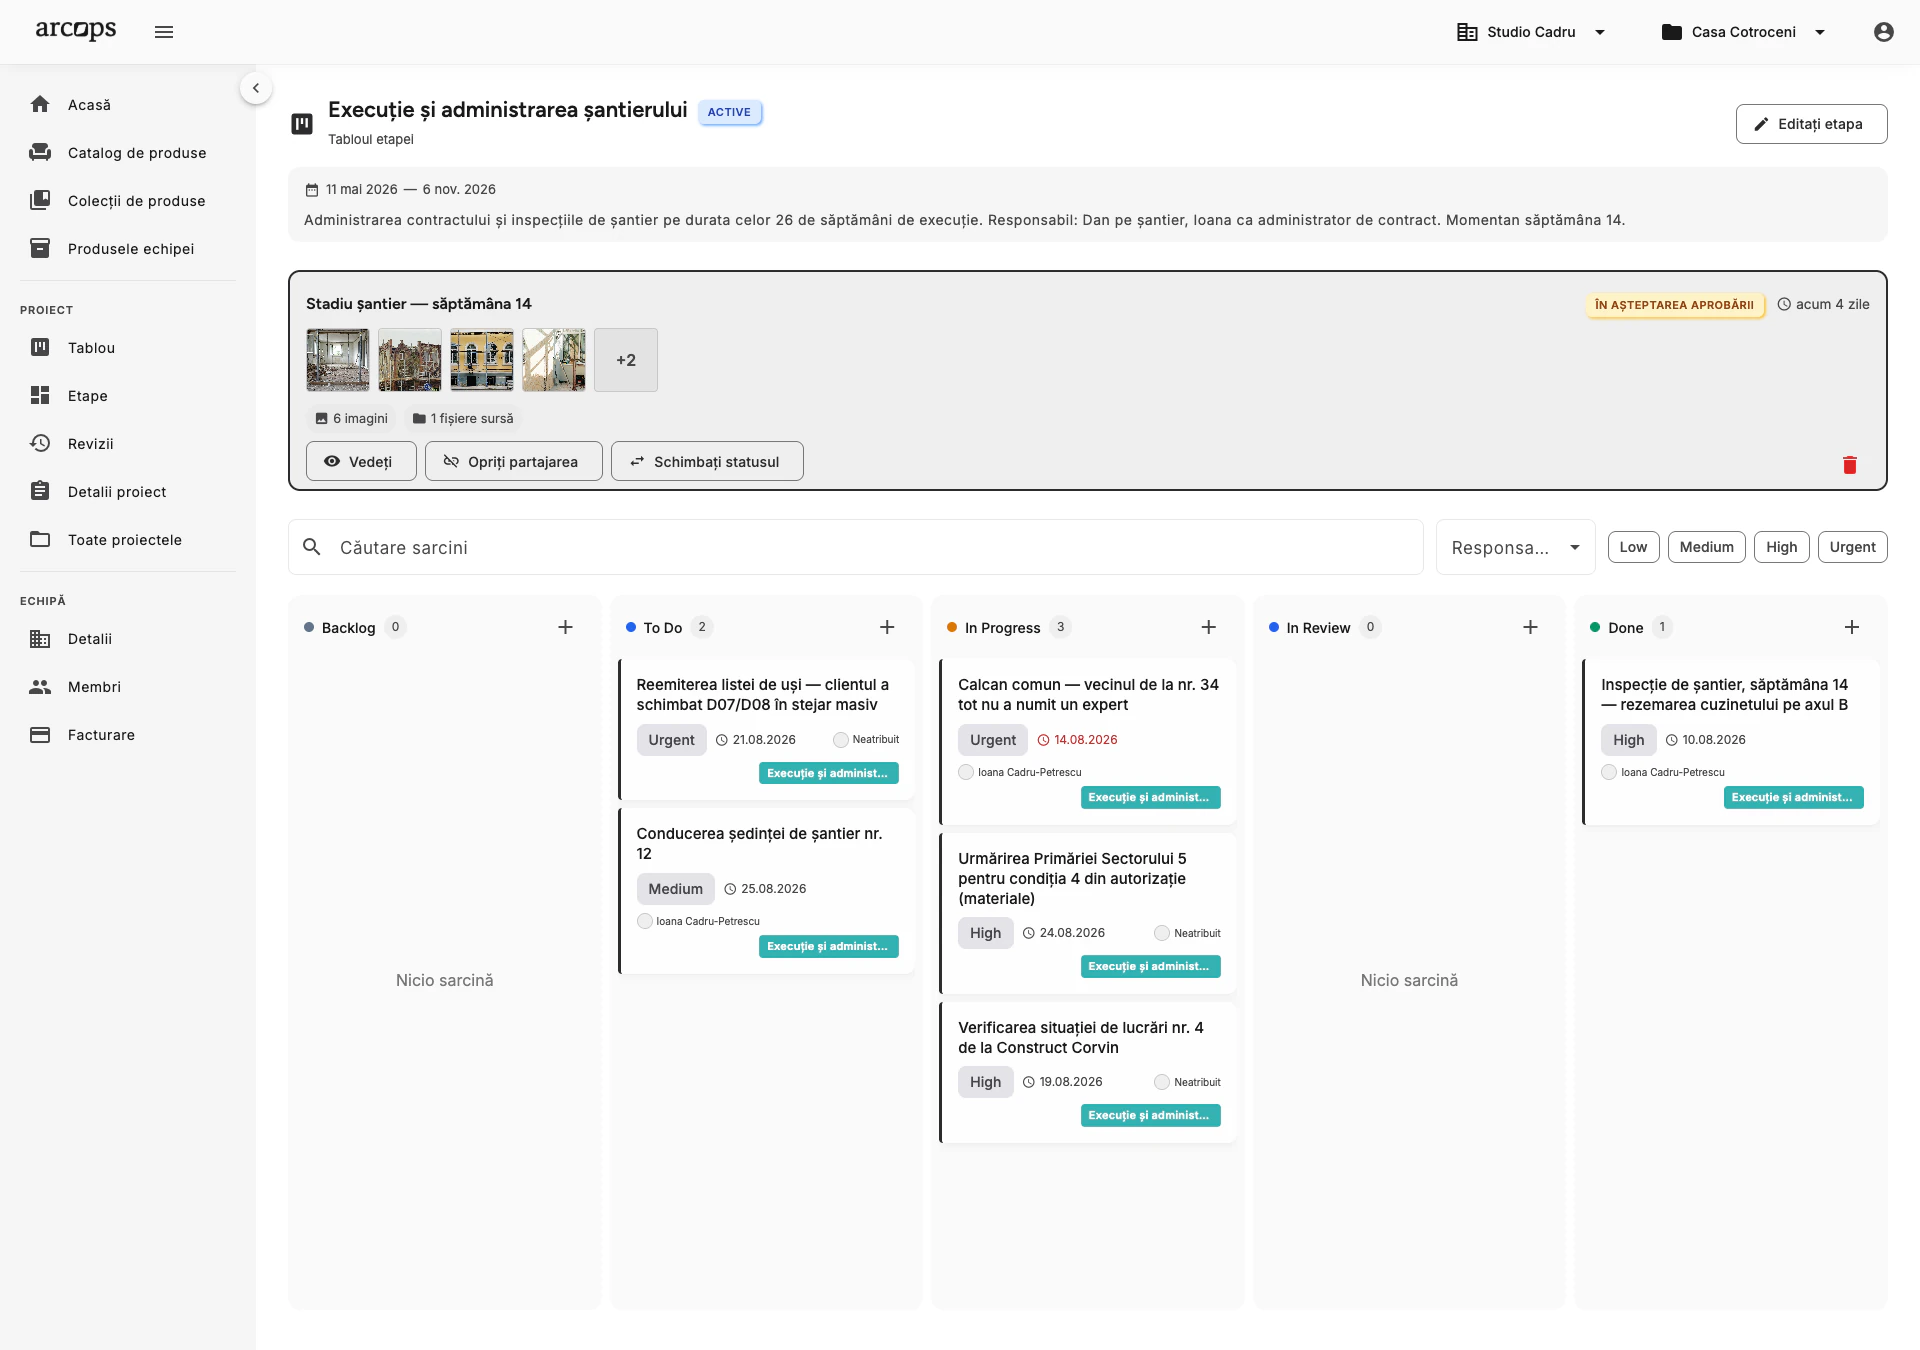The width and height of the screenshot is (1920, 1350).
Task: Click the Detalii proiect clipboard icon
Action: [40, 491]
